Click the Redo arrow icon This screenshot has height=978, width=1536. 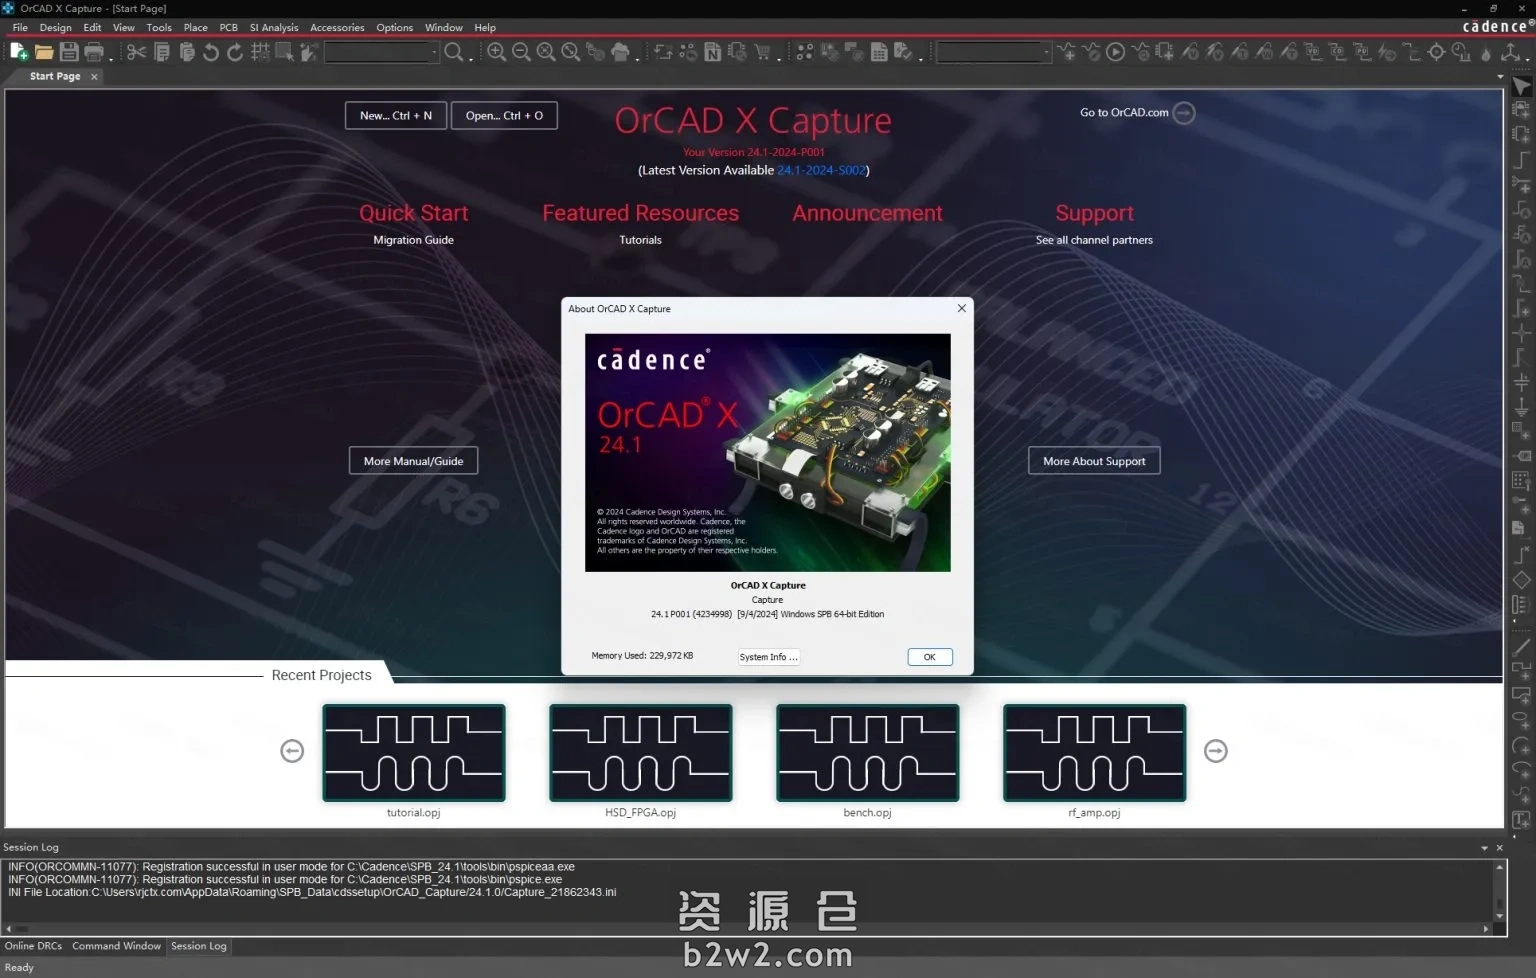(x=235, y=52)
